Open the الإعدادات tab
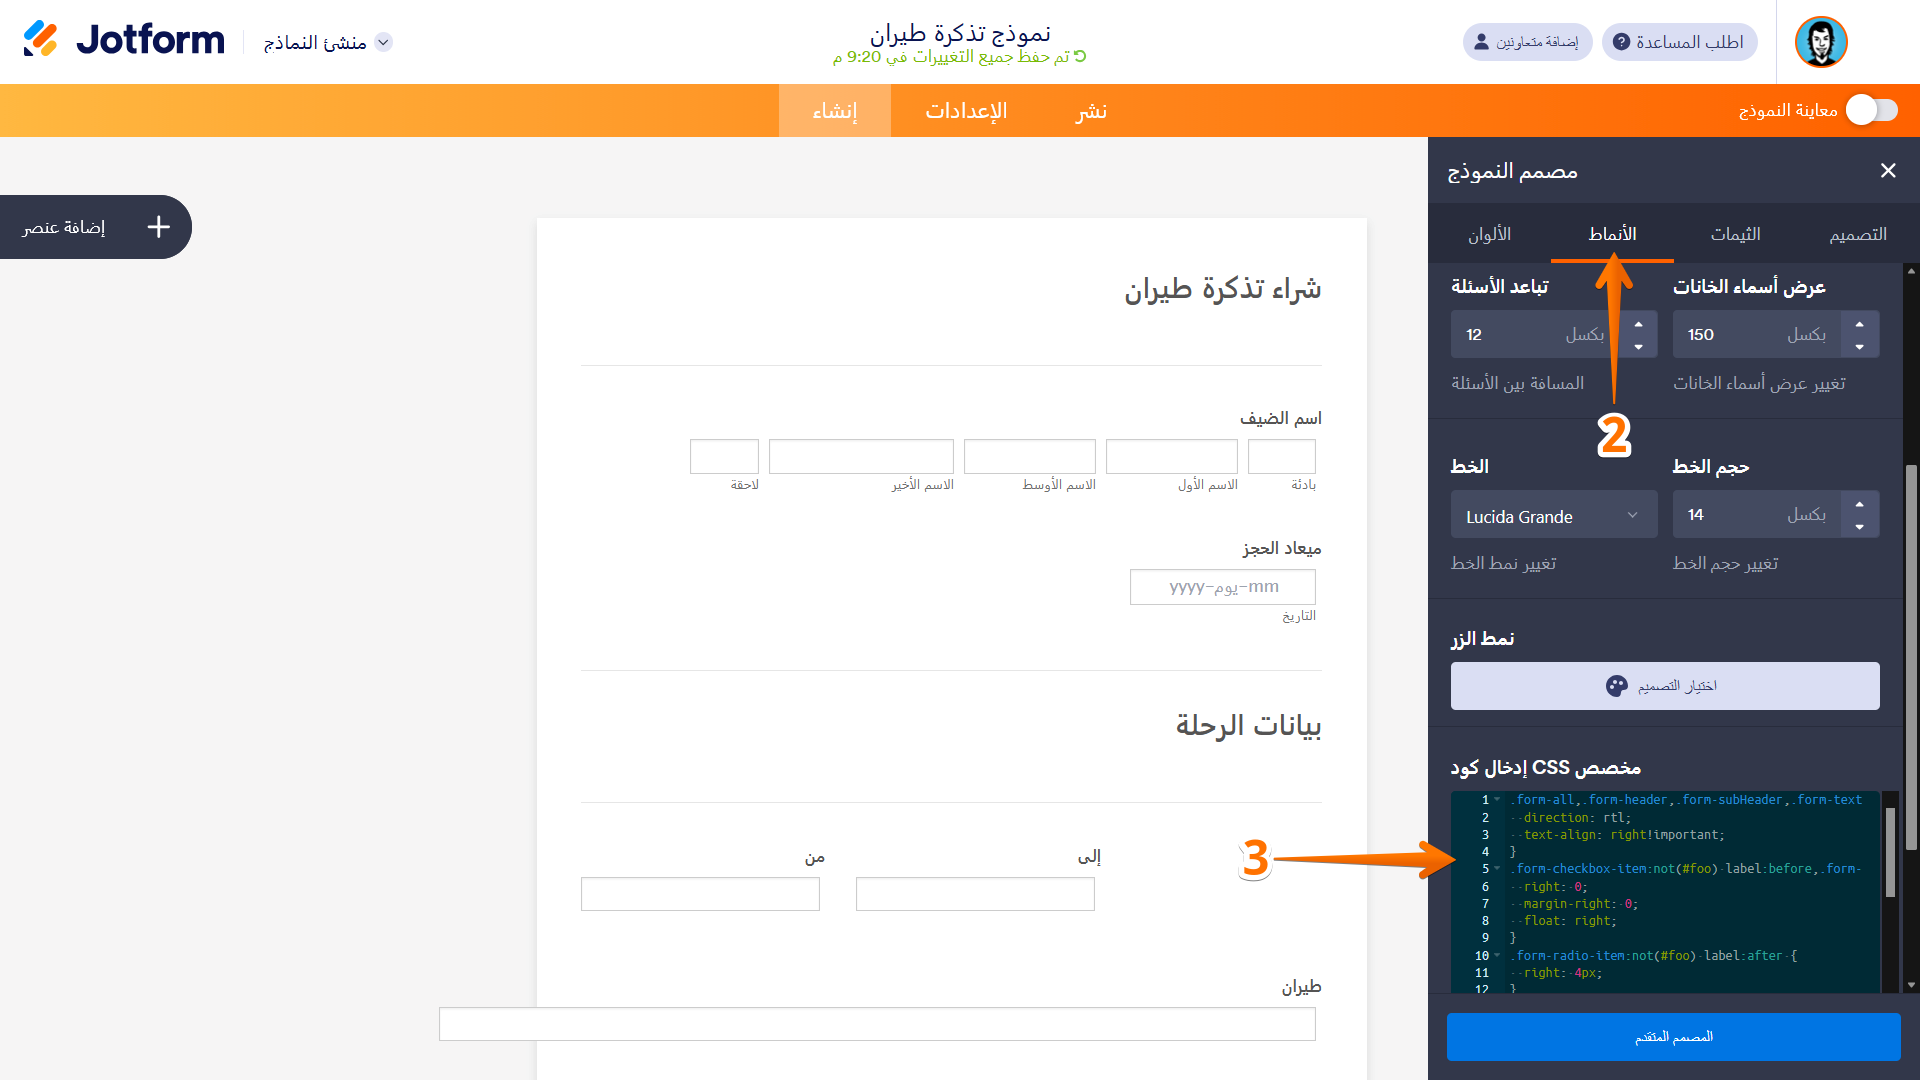 click(966, 111)
